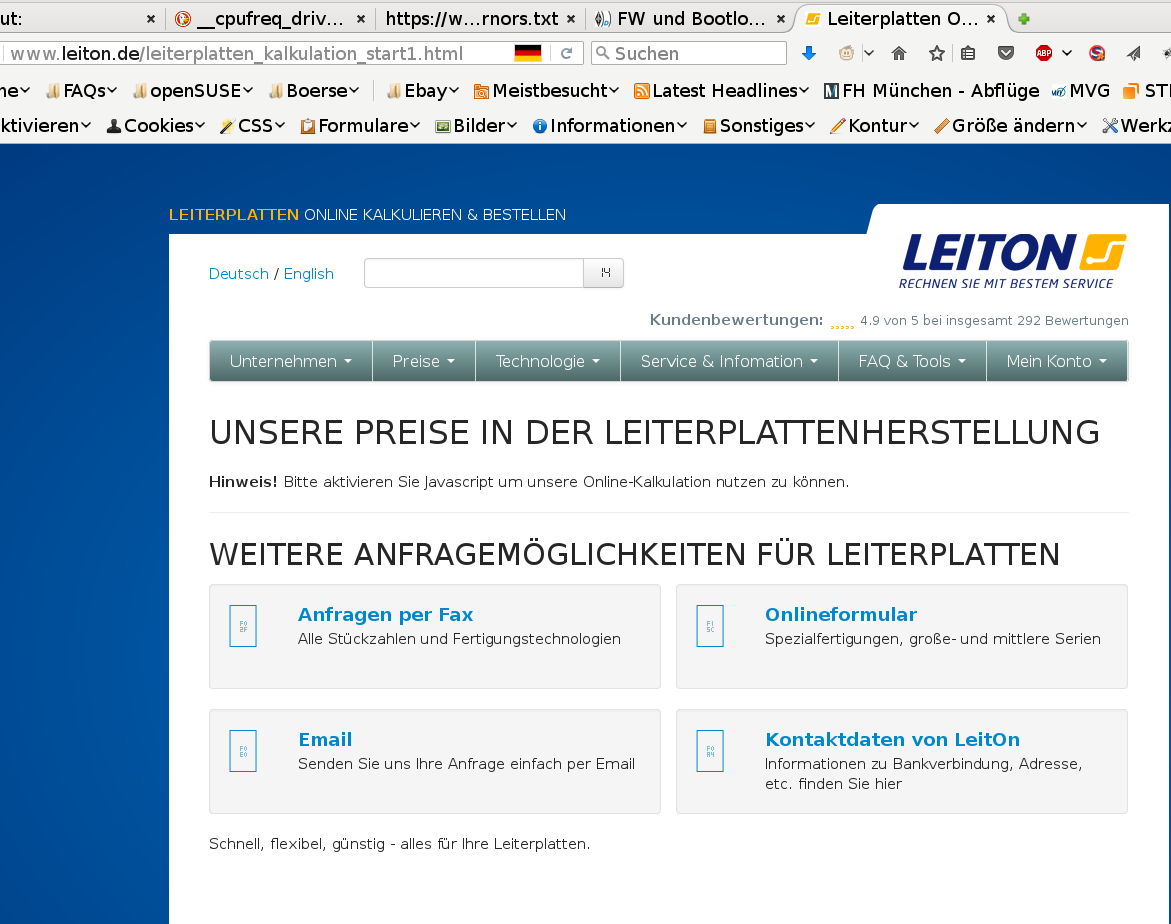Click the German flag icon in address bar
The height and width of the screenshot is (924, 1171).
tap(528, 53)
